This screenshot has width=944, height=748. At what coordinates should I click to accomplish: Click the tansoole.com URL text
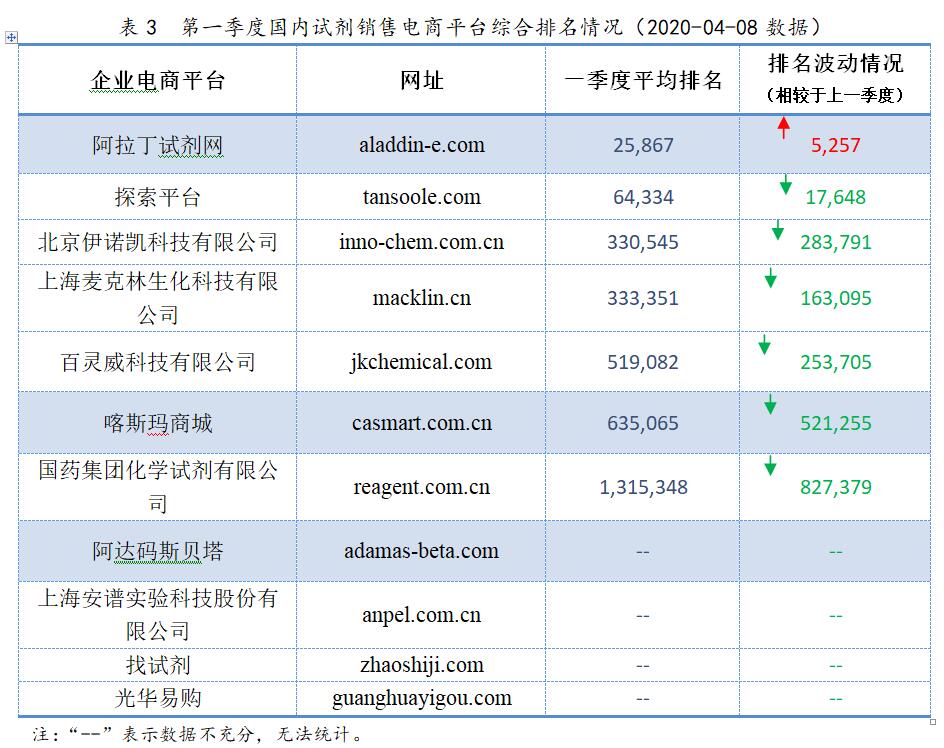(x=421, y=197)
